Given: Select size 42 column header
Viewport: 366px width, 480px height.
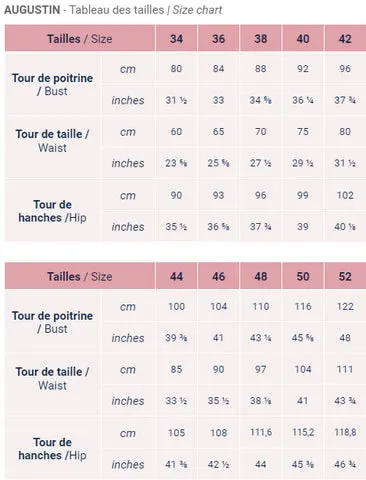Looking at the screenshot, I should pyautogui.click(x=345, y=39).
